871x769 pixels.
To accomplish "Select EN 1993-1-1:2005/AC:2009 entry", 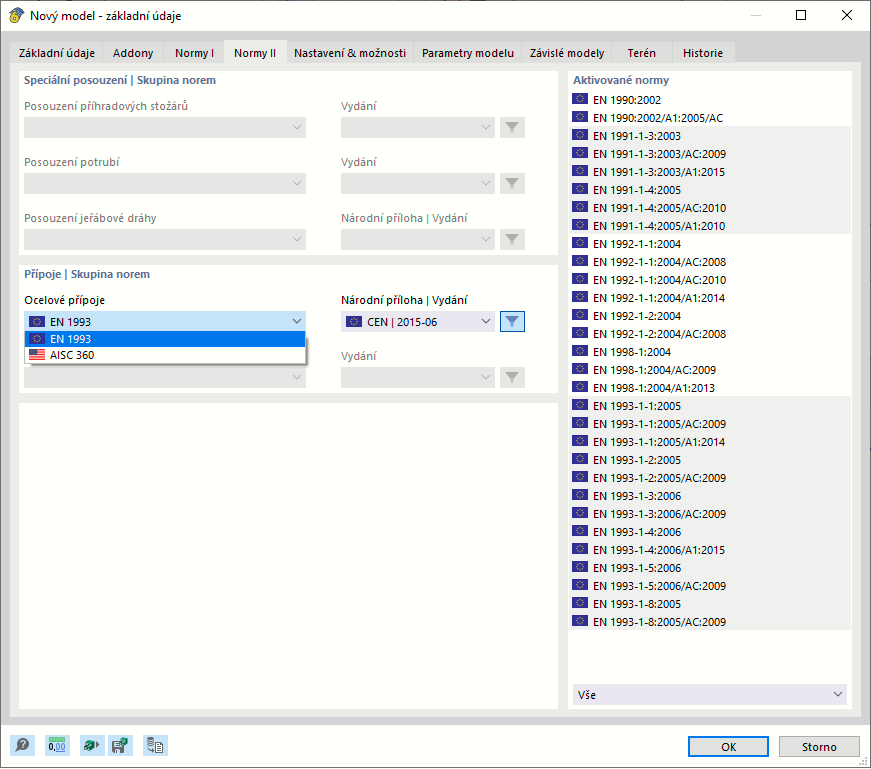I will [x=710, y=423].
